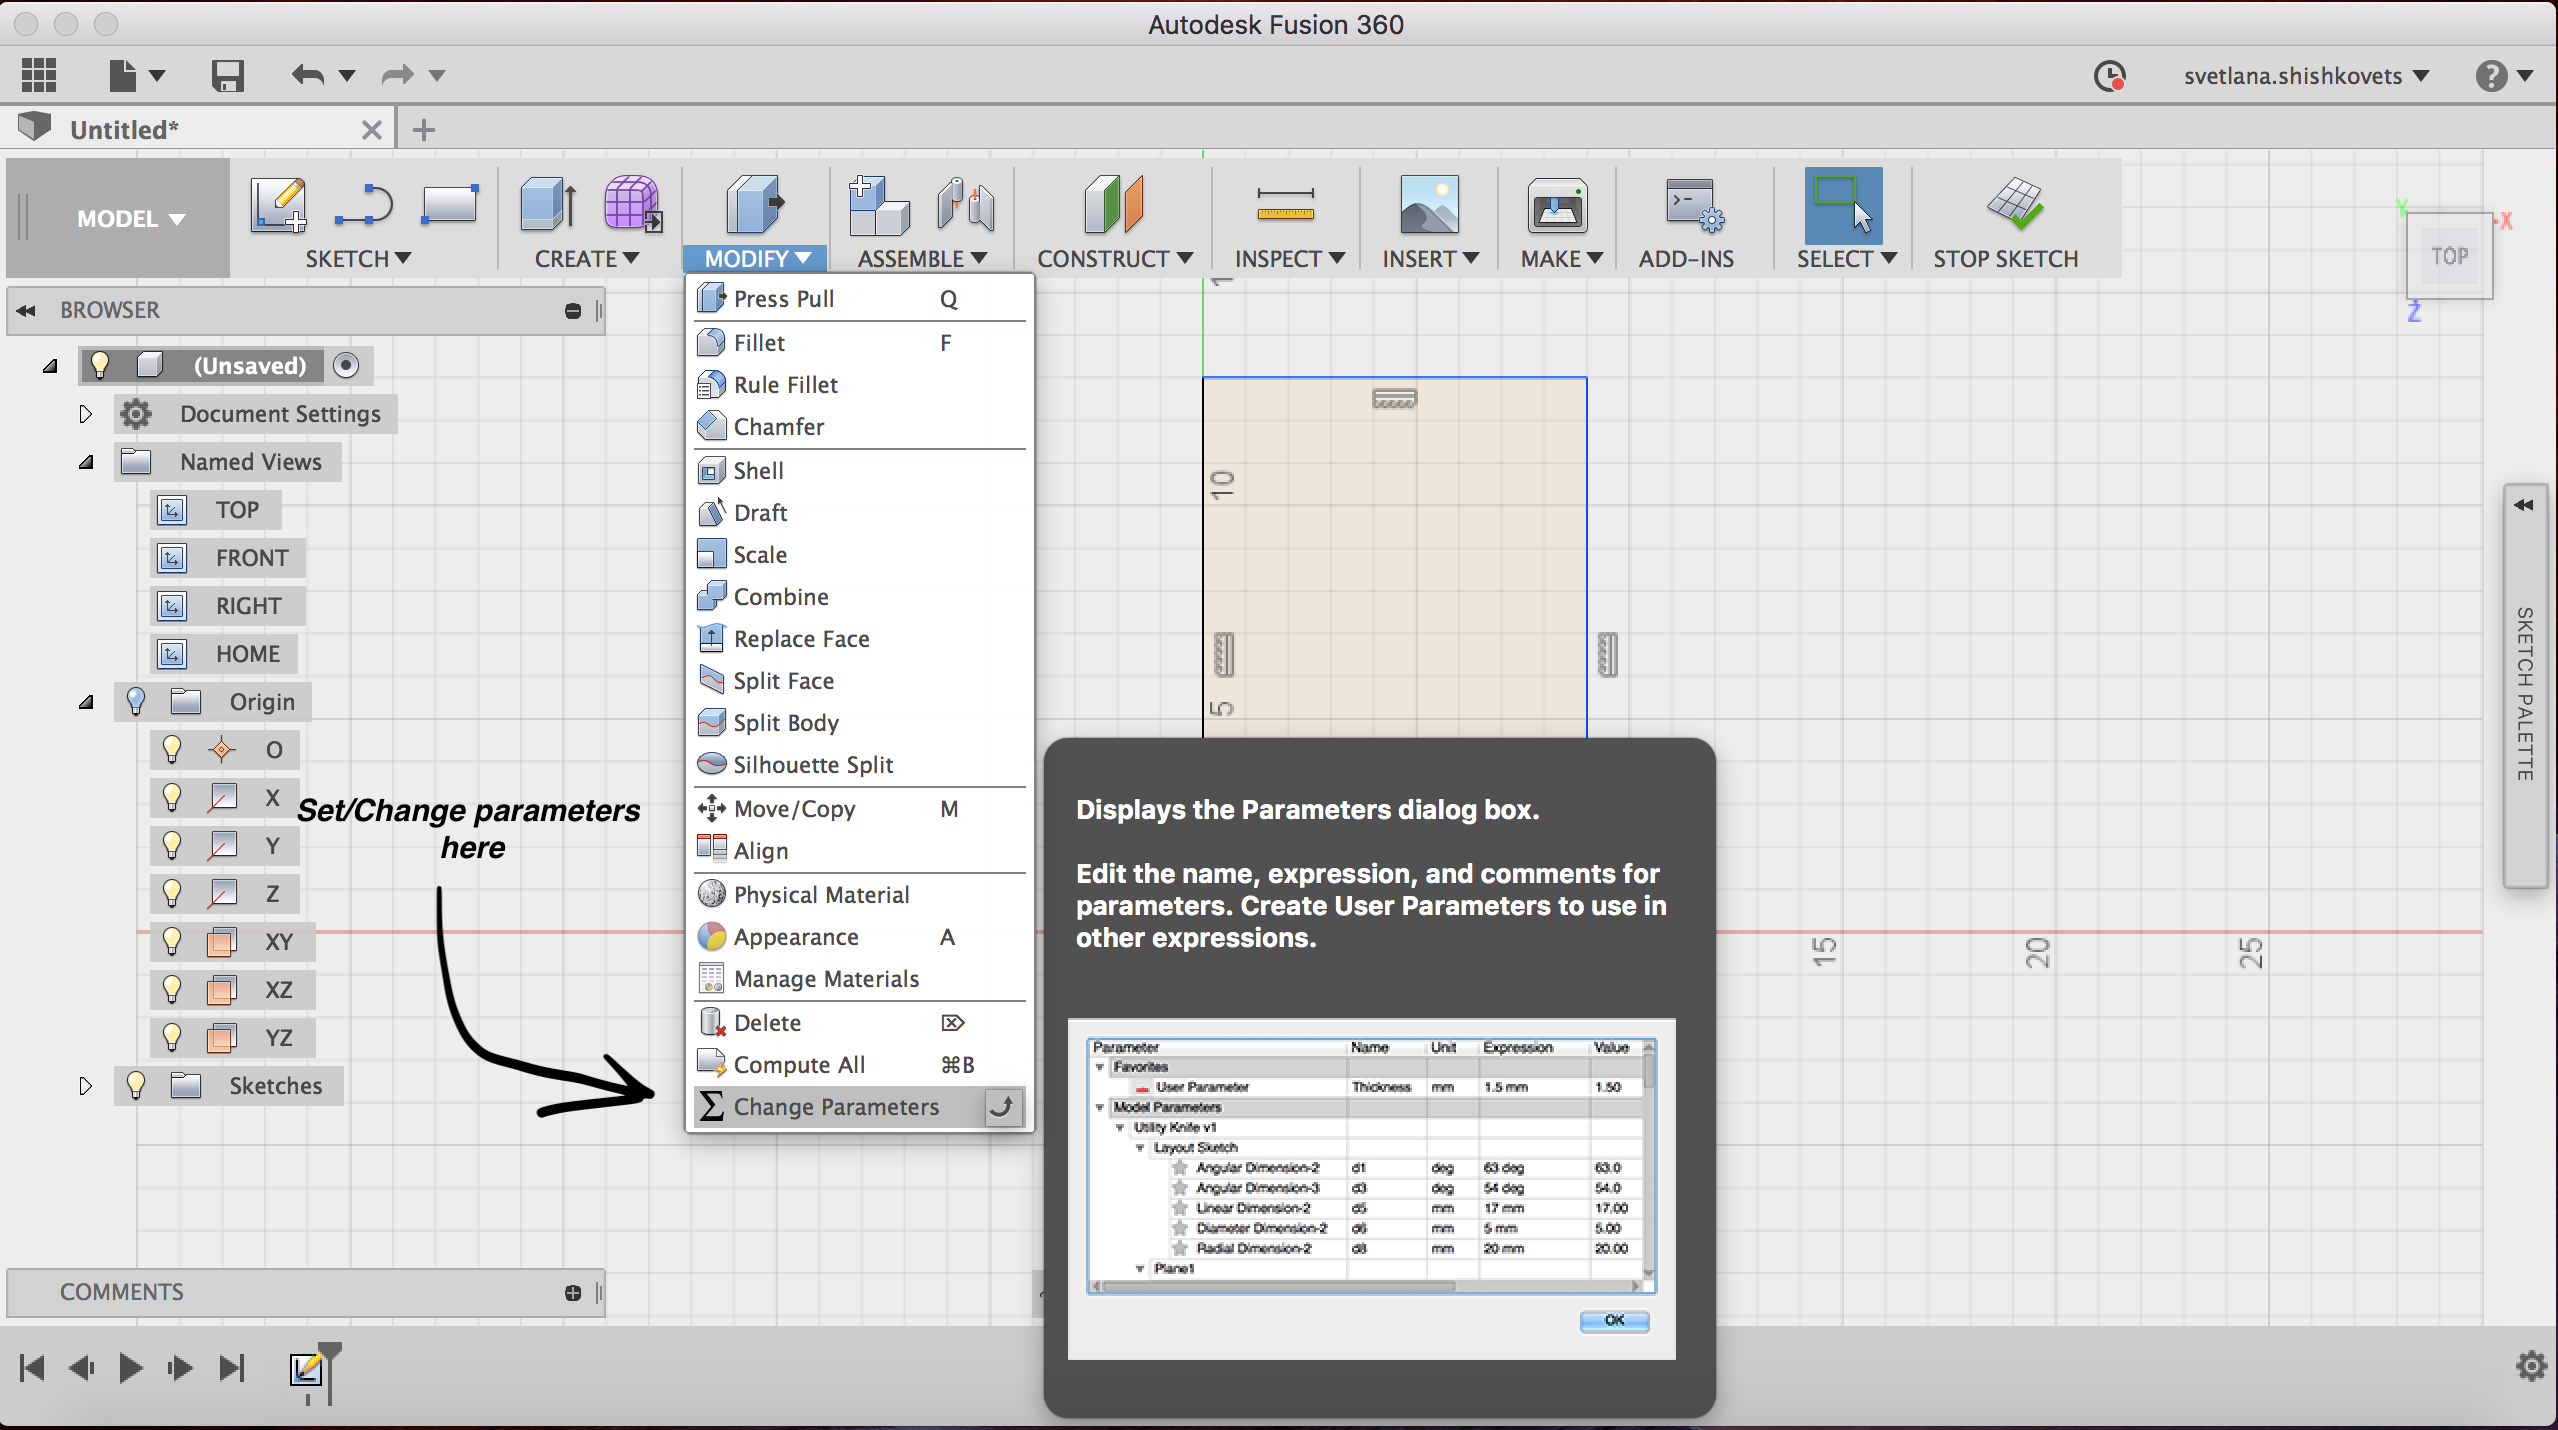Expand the COMMENTS panel plus button

pos(573,1292)
